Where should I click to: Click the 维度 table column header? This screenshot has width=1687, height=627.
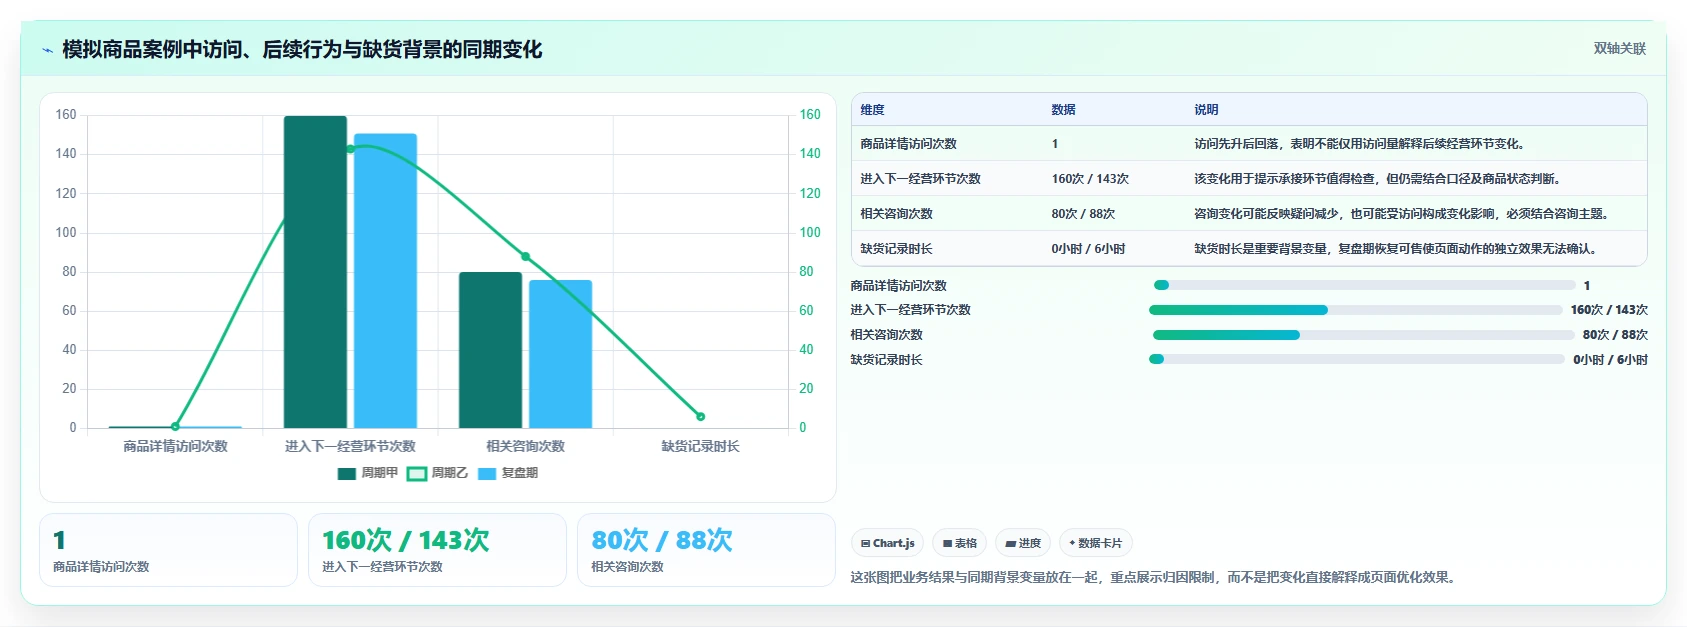pos(873,110)
